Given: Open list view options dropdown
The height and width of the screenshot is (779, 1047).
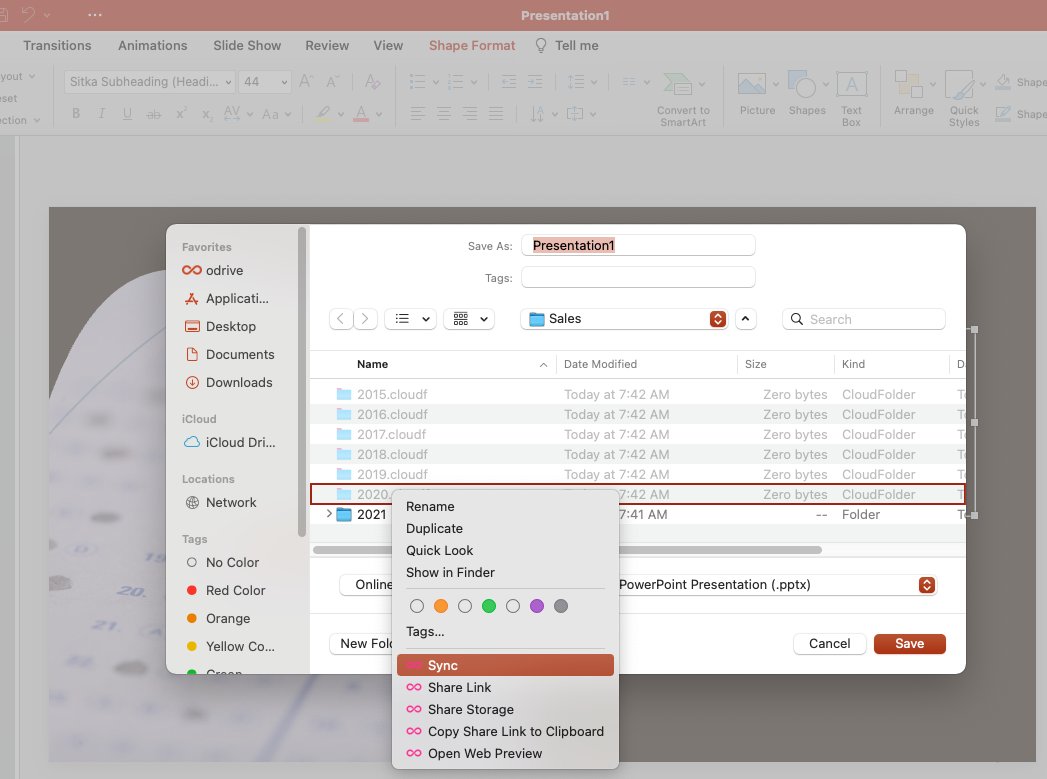Looking at the screenshot, I should pos(411,319).
